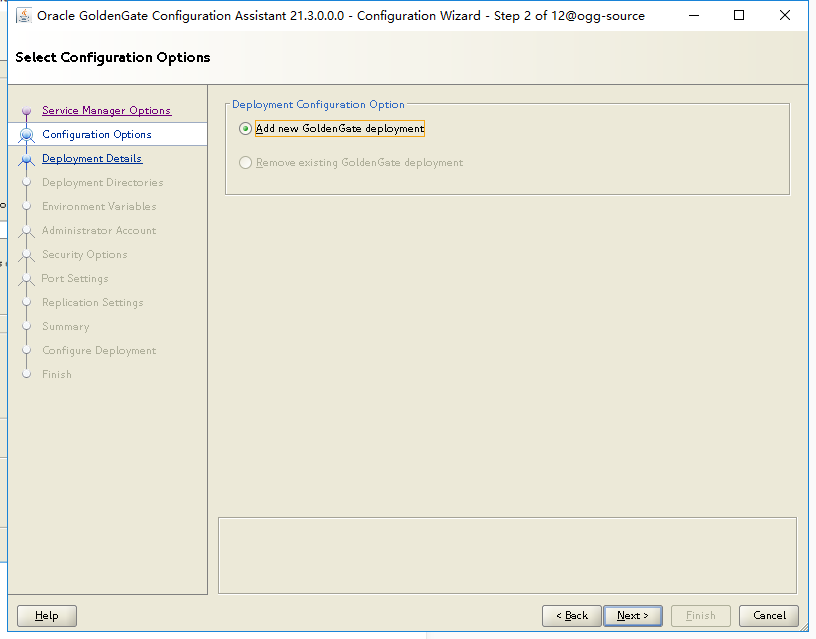Click Configure Deployment step in sidebar

[x=99, y=350]
